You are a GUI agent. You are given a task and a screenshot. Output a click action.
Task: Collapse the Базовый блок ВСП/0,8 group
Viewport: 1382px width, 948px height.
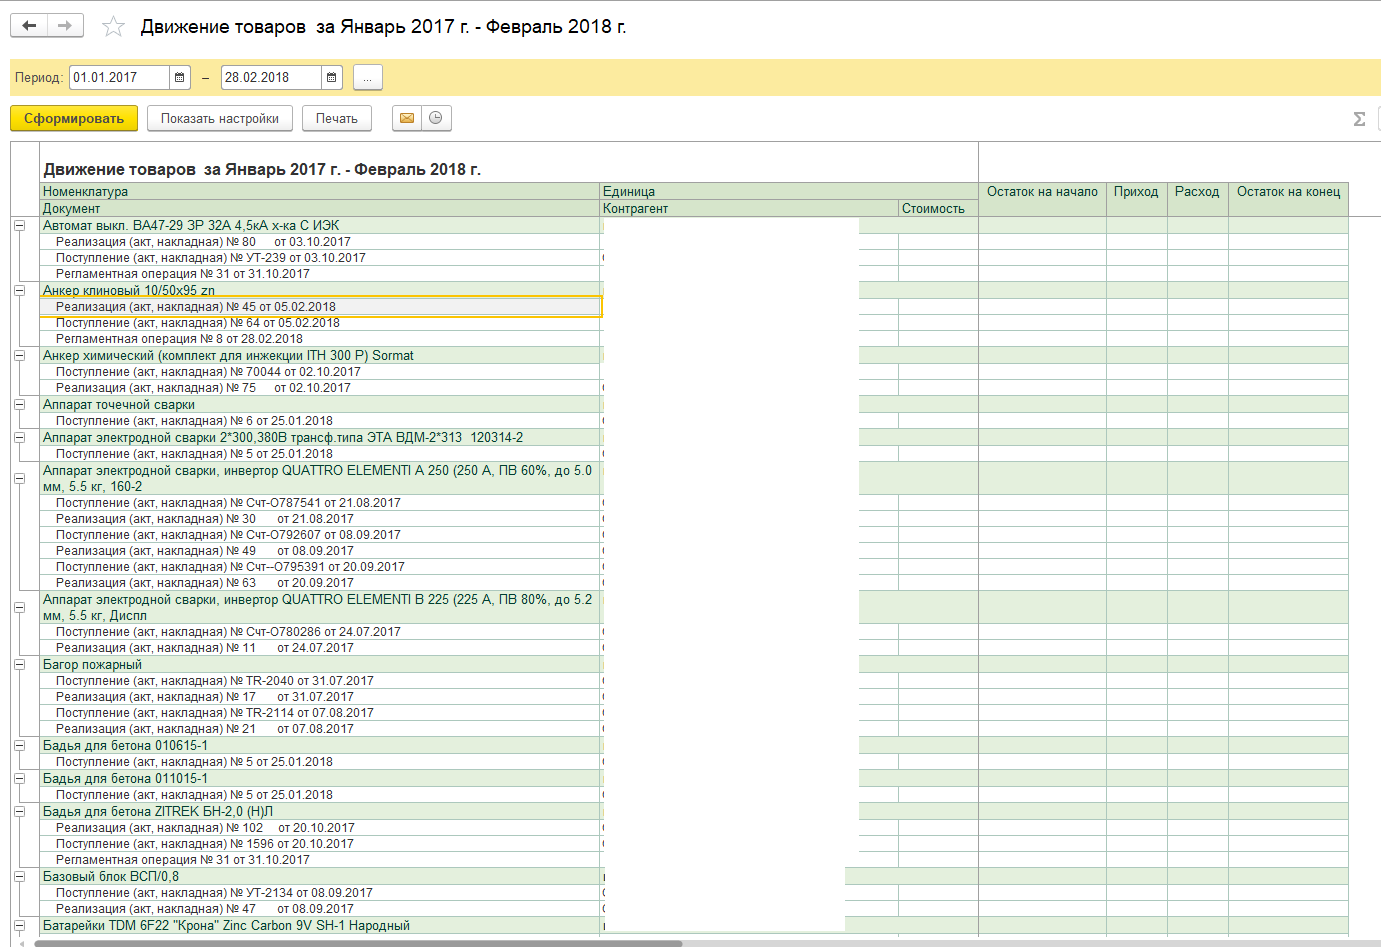(19, 877)
